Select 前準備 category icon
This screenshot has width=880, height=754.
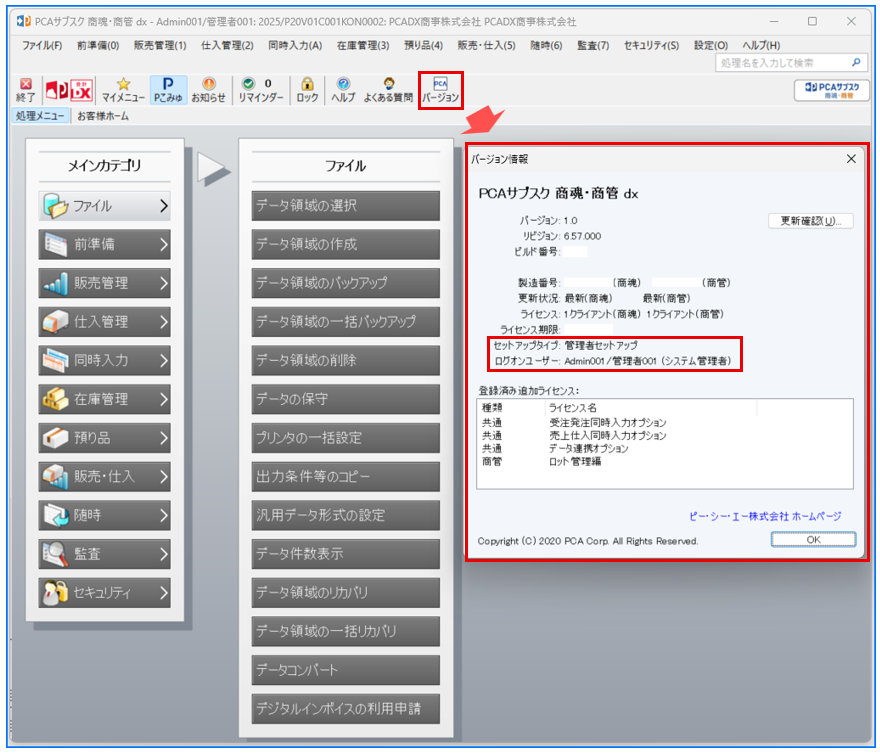(x=56, y=244)
